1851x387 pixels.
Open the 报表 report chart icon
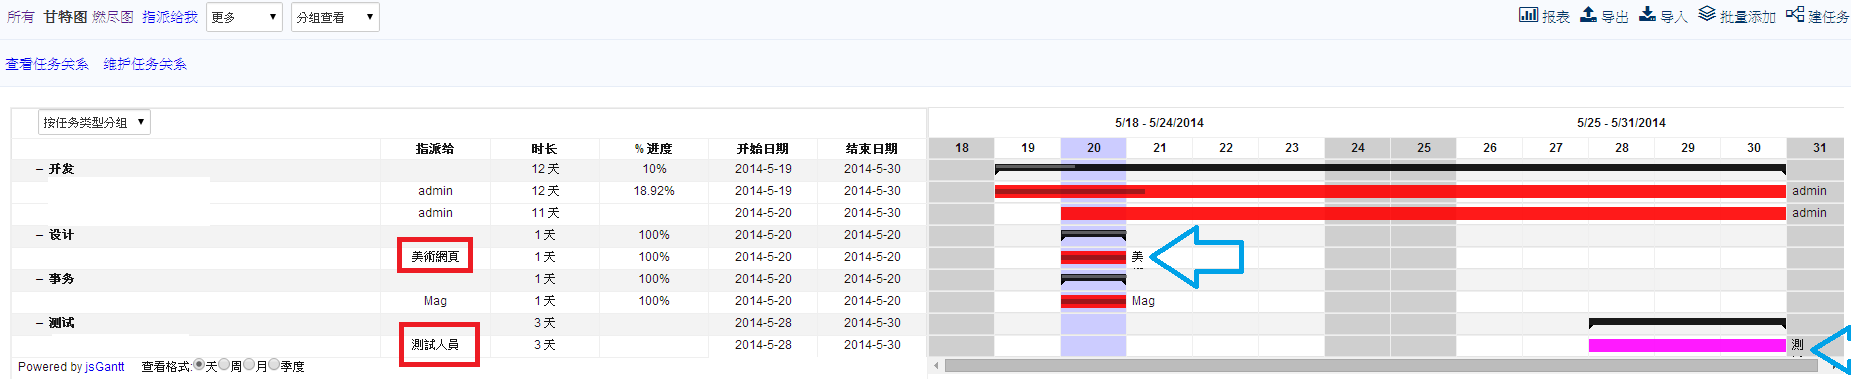[x=1527, y=14]
